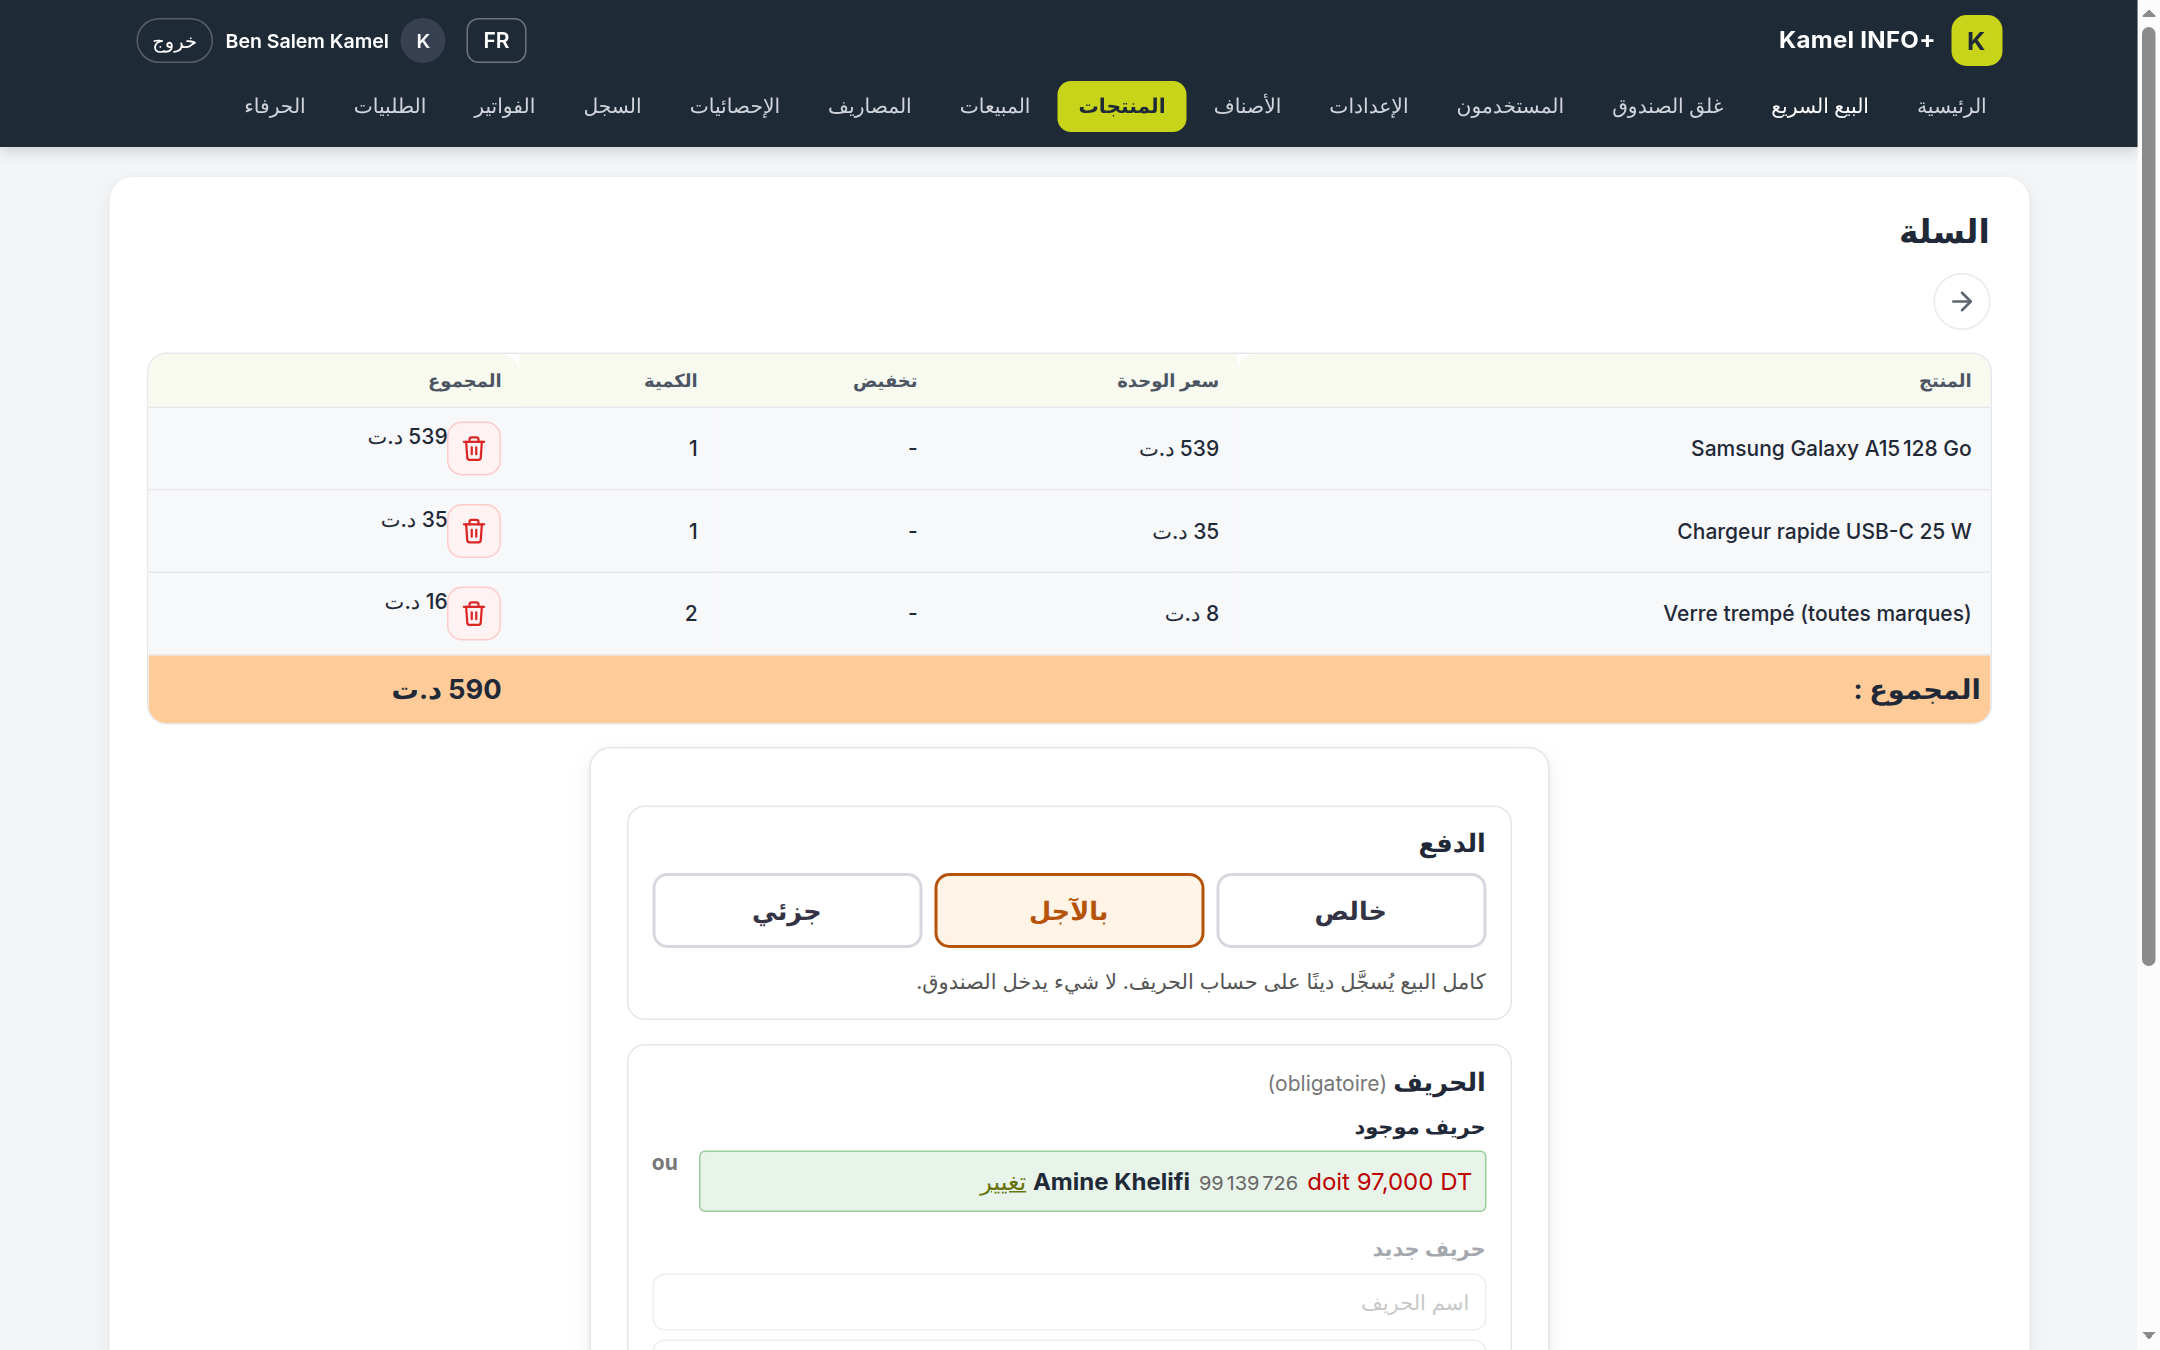Open الإعدادات settings page
2160x1350 pixels.
pyautogui.click(x=1369, y=106)
